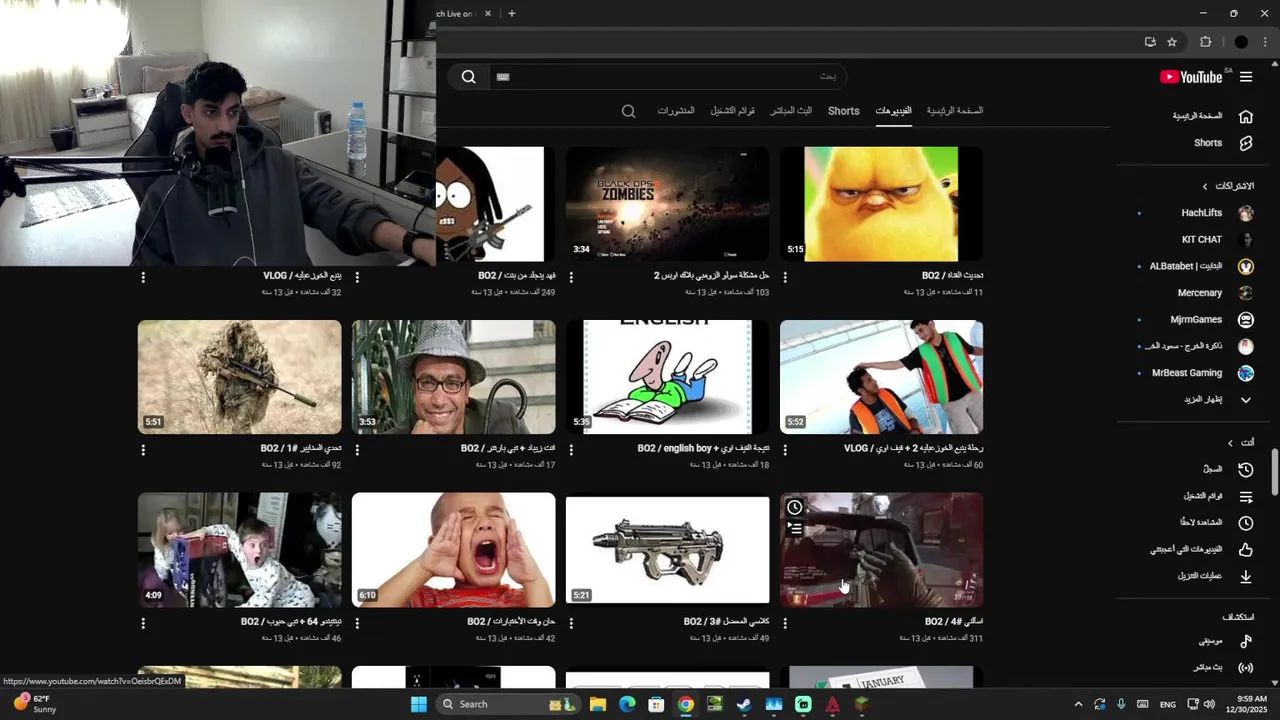This screenshot has height=720, width=1280.
Task: Click the YouTube logo
Action: pos(1191,77)
